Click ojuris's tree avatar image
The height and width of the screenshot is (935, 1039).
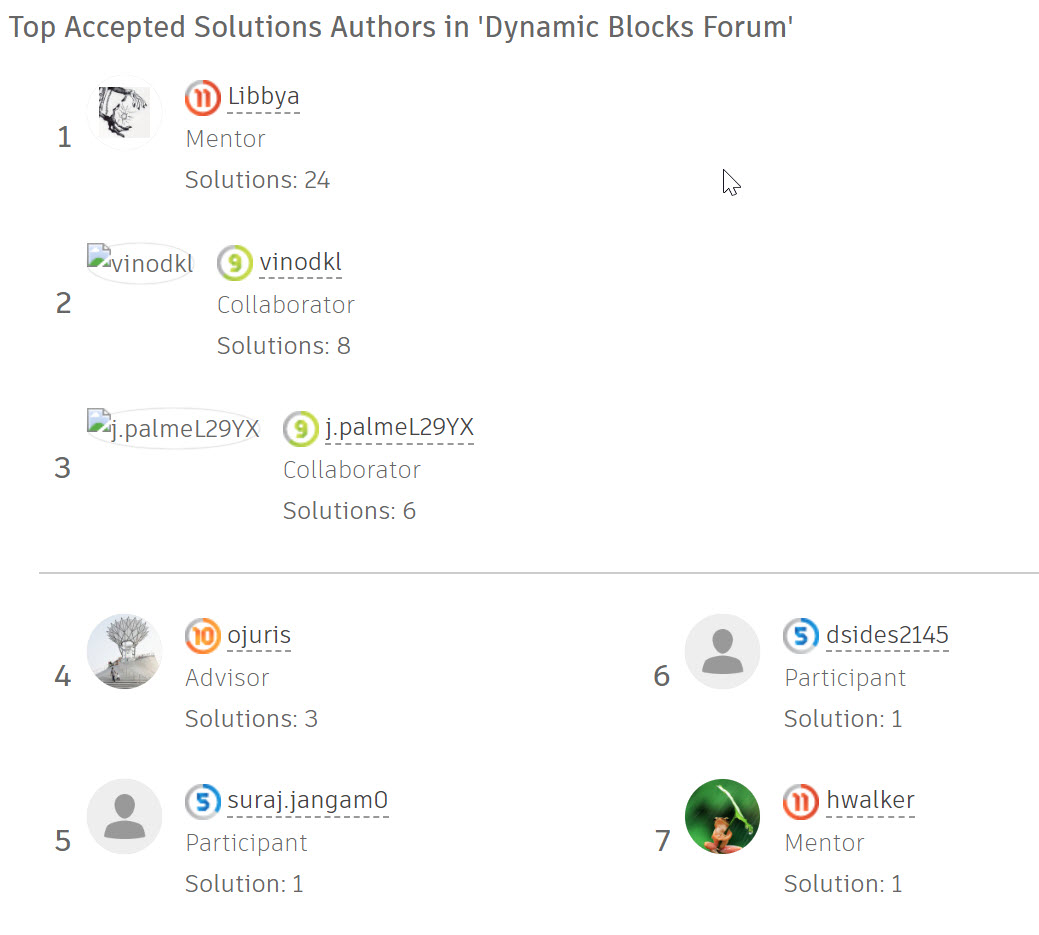point(124,650)
